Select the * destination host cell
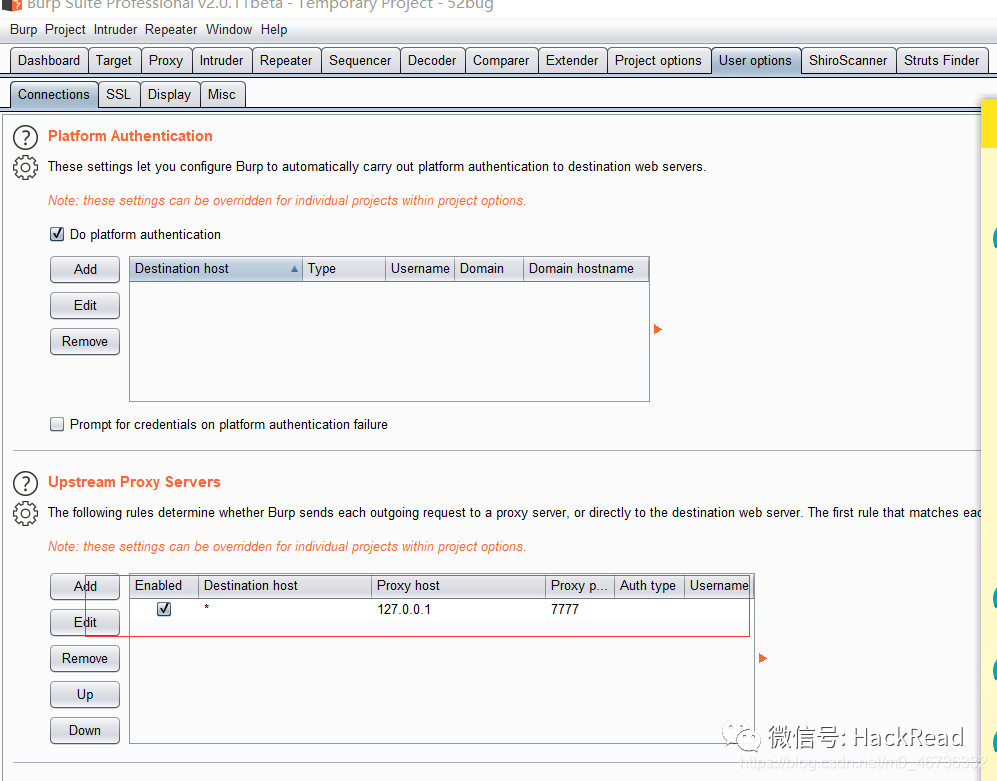This screenshot has height=781, width=997. click(285, 609)
